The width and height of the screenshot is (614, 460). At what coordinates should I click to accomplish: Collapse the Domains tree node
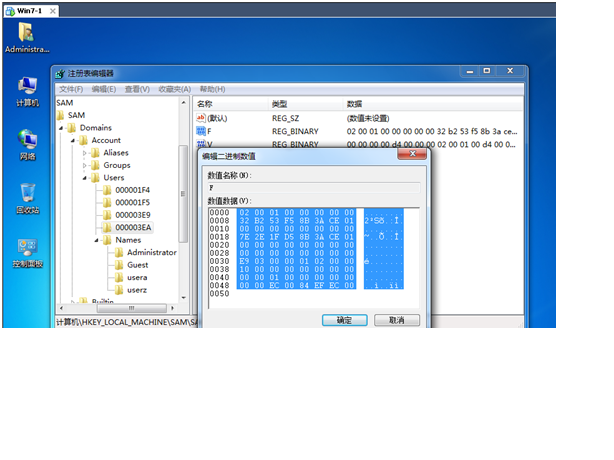point(61,128)
